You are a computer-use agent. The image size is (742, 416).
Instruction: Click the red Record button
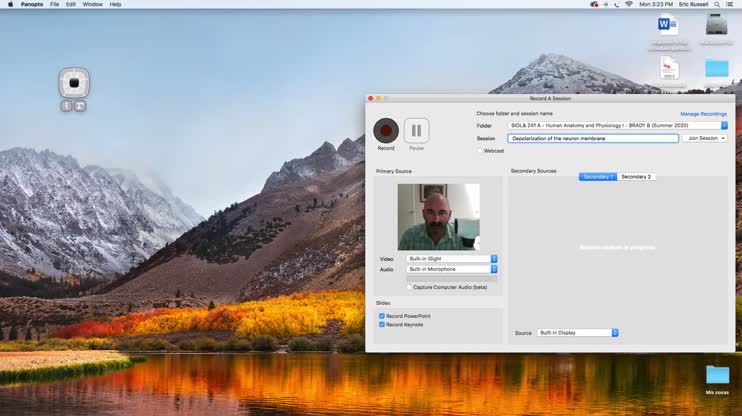(x=386, y=130)
